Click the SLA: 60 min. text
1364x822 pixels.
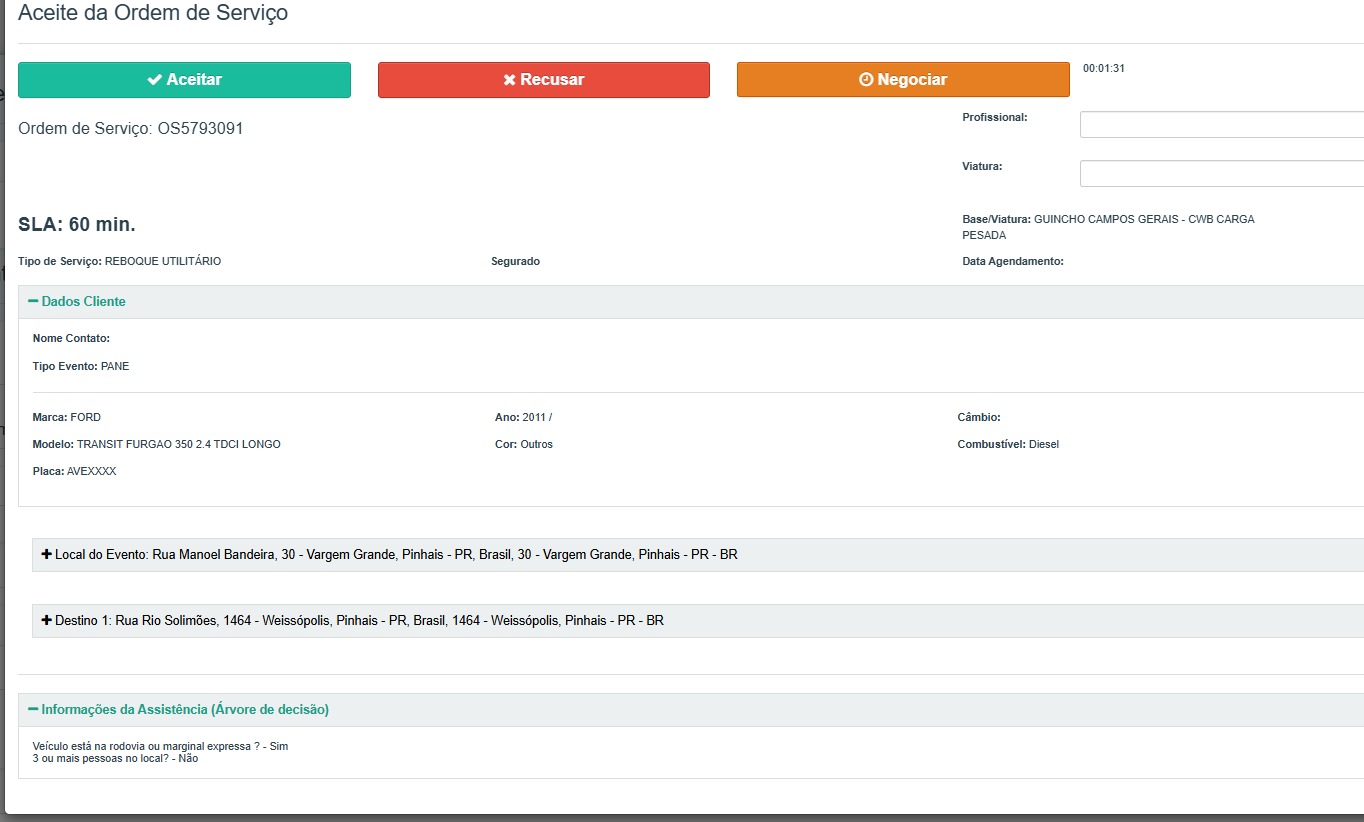[x=77, y=224]
